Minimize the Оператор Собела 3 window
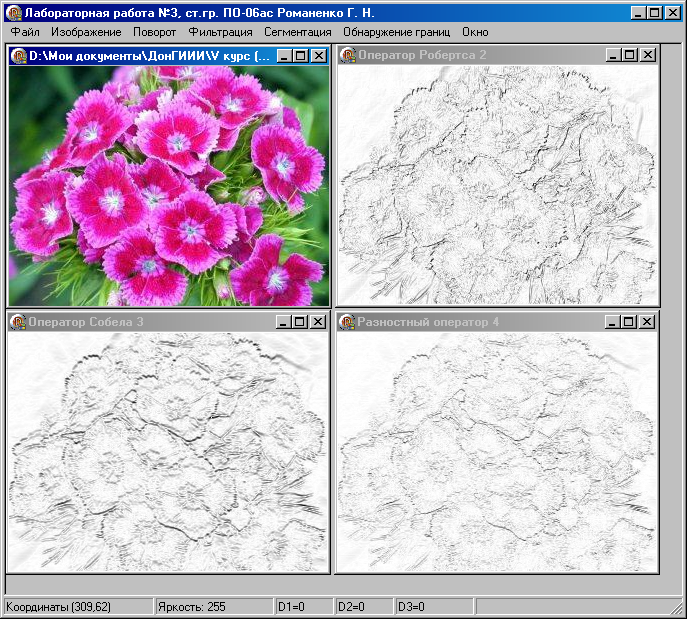This screenshot has height=619, width=687. (x=283, y=322)
